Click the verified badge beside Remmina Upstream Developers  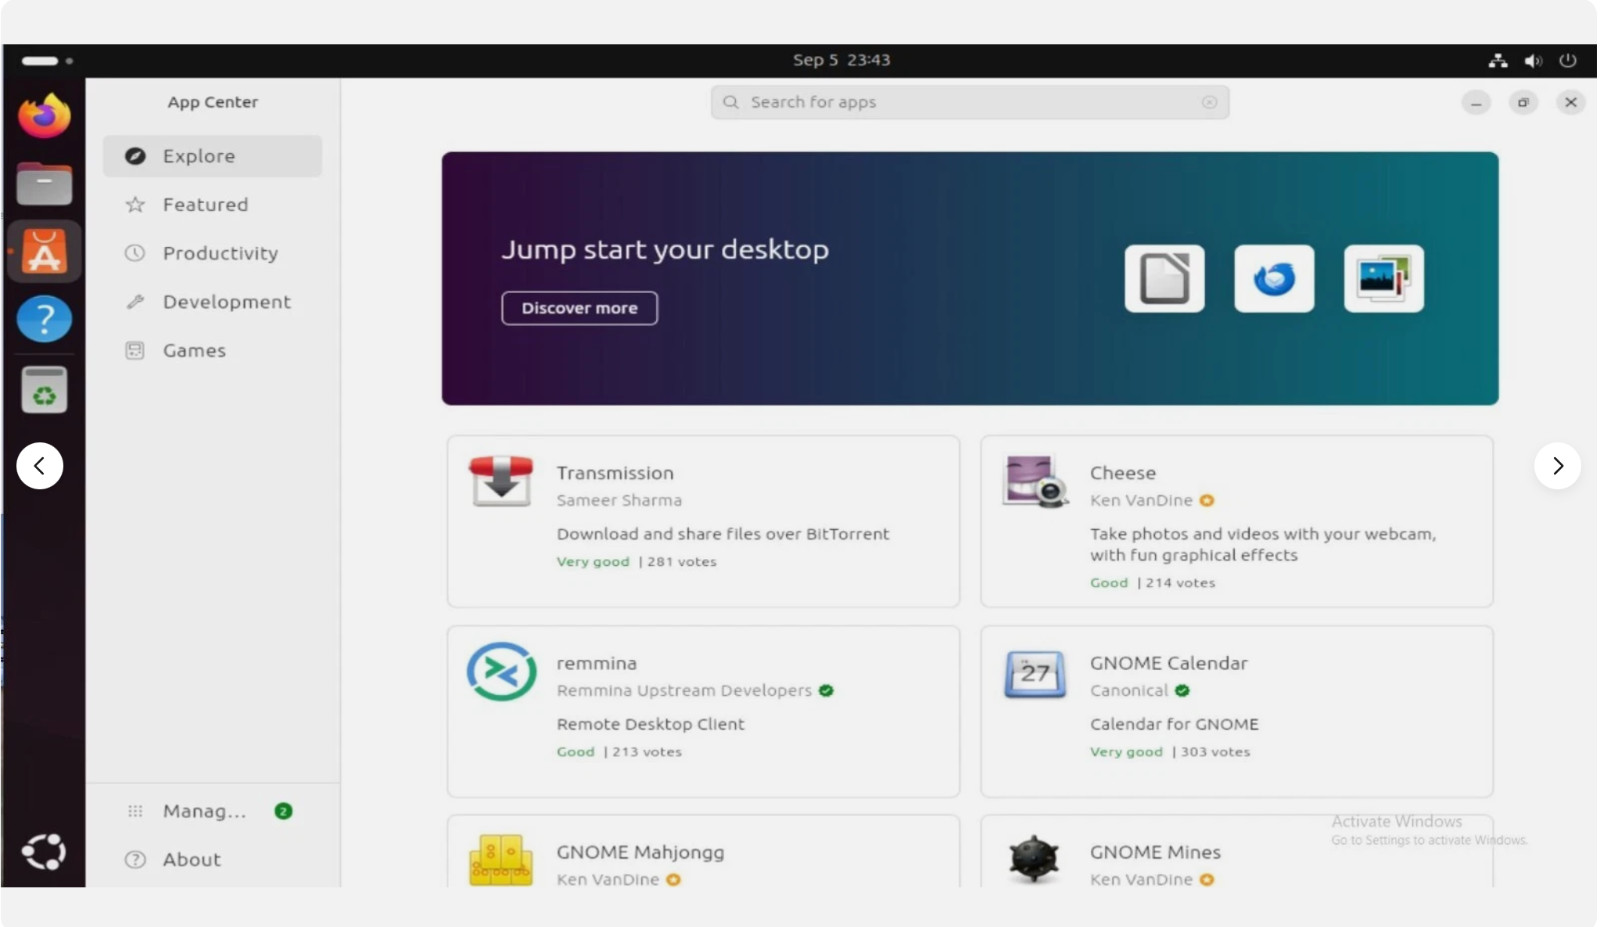coord(826,691)
